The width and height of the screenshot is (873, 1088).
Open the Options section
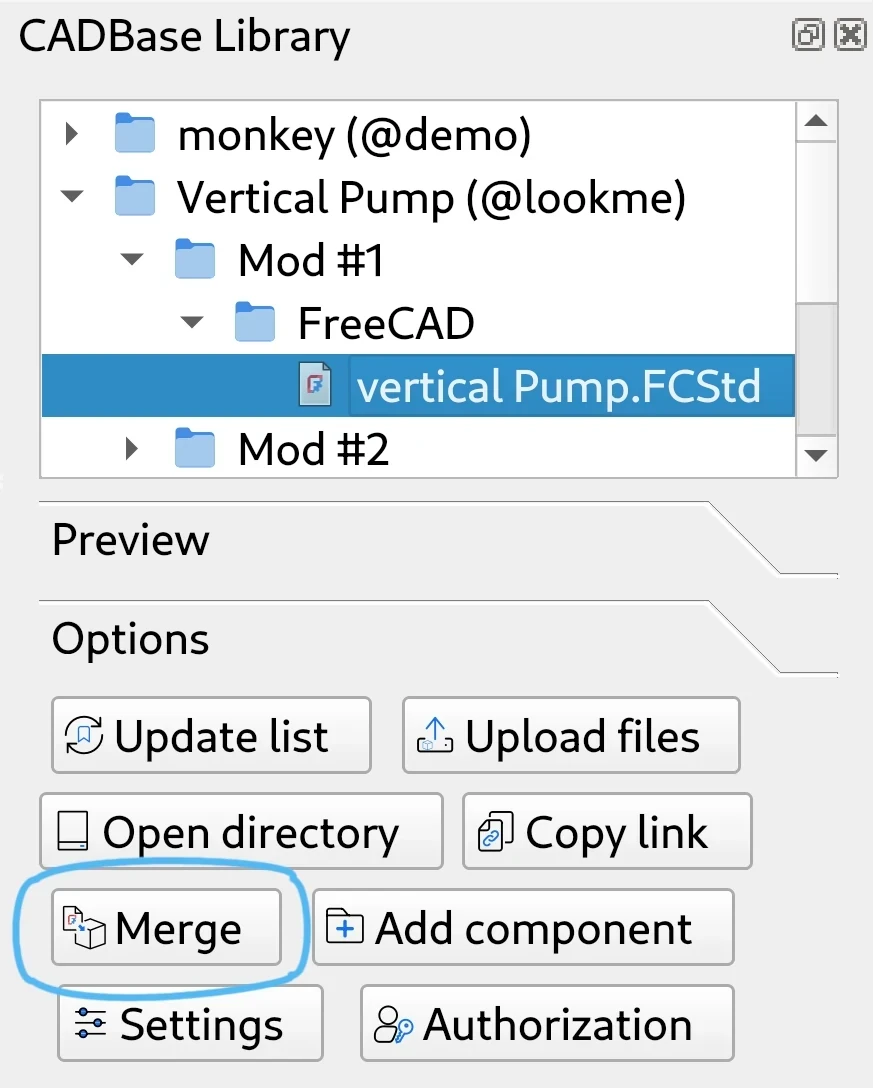130,638
